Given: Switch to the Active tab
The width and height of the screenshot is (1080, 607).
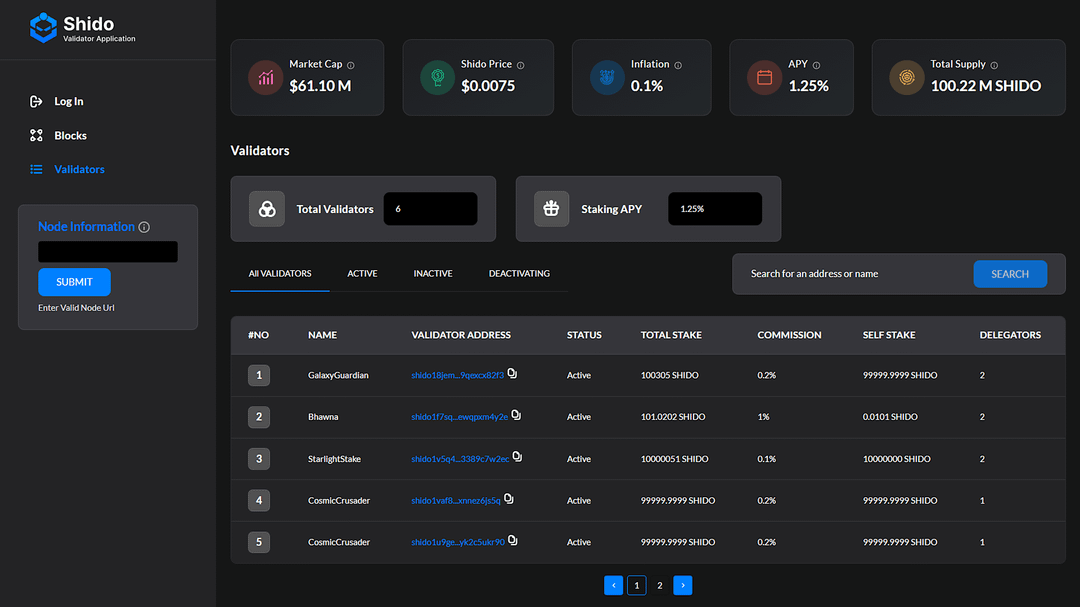Looking at the screenshot, I should (x=362, y=274).
